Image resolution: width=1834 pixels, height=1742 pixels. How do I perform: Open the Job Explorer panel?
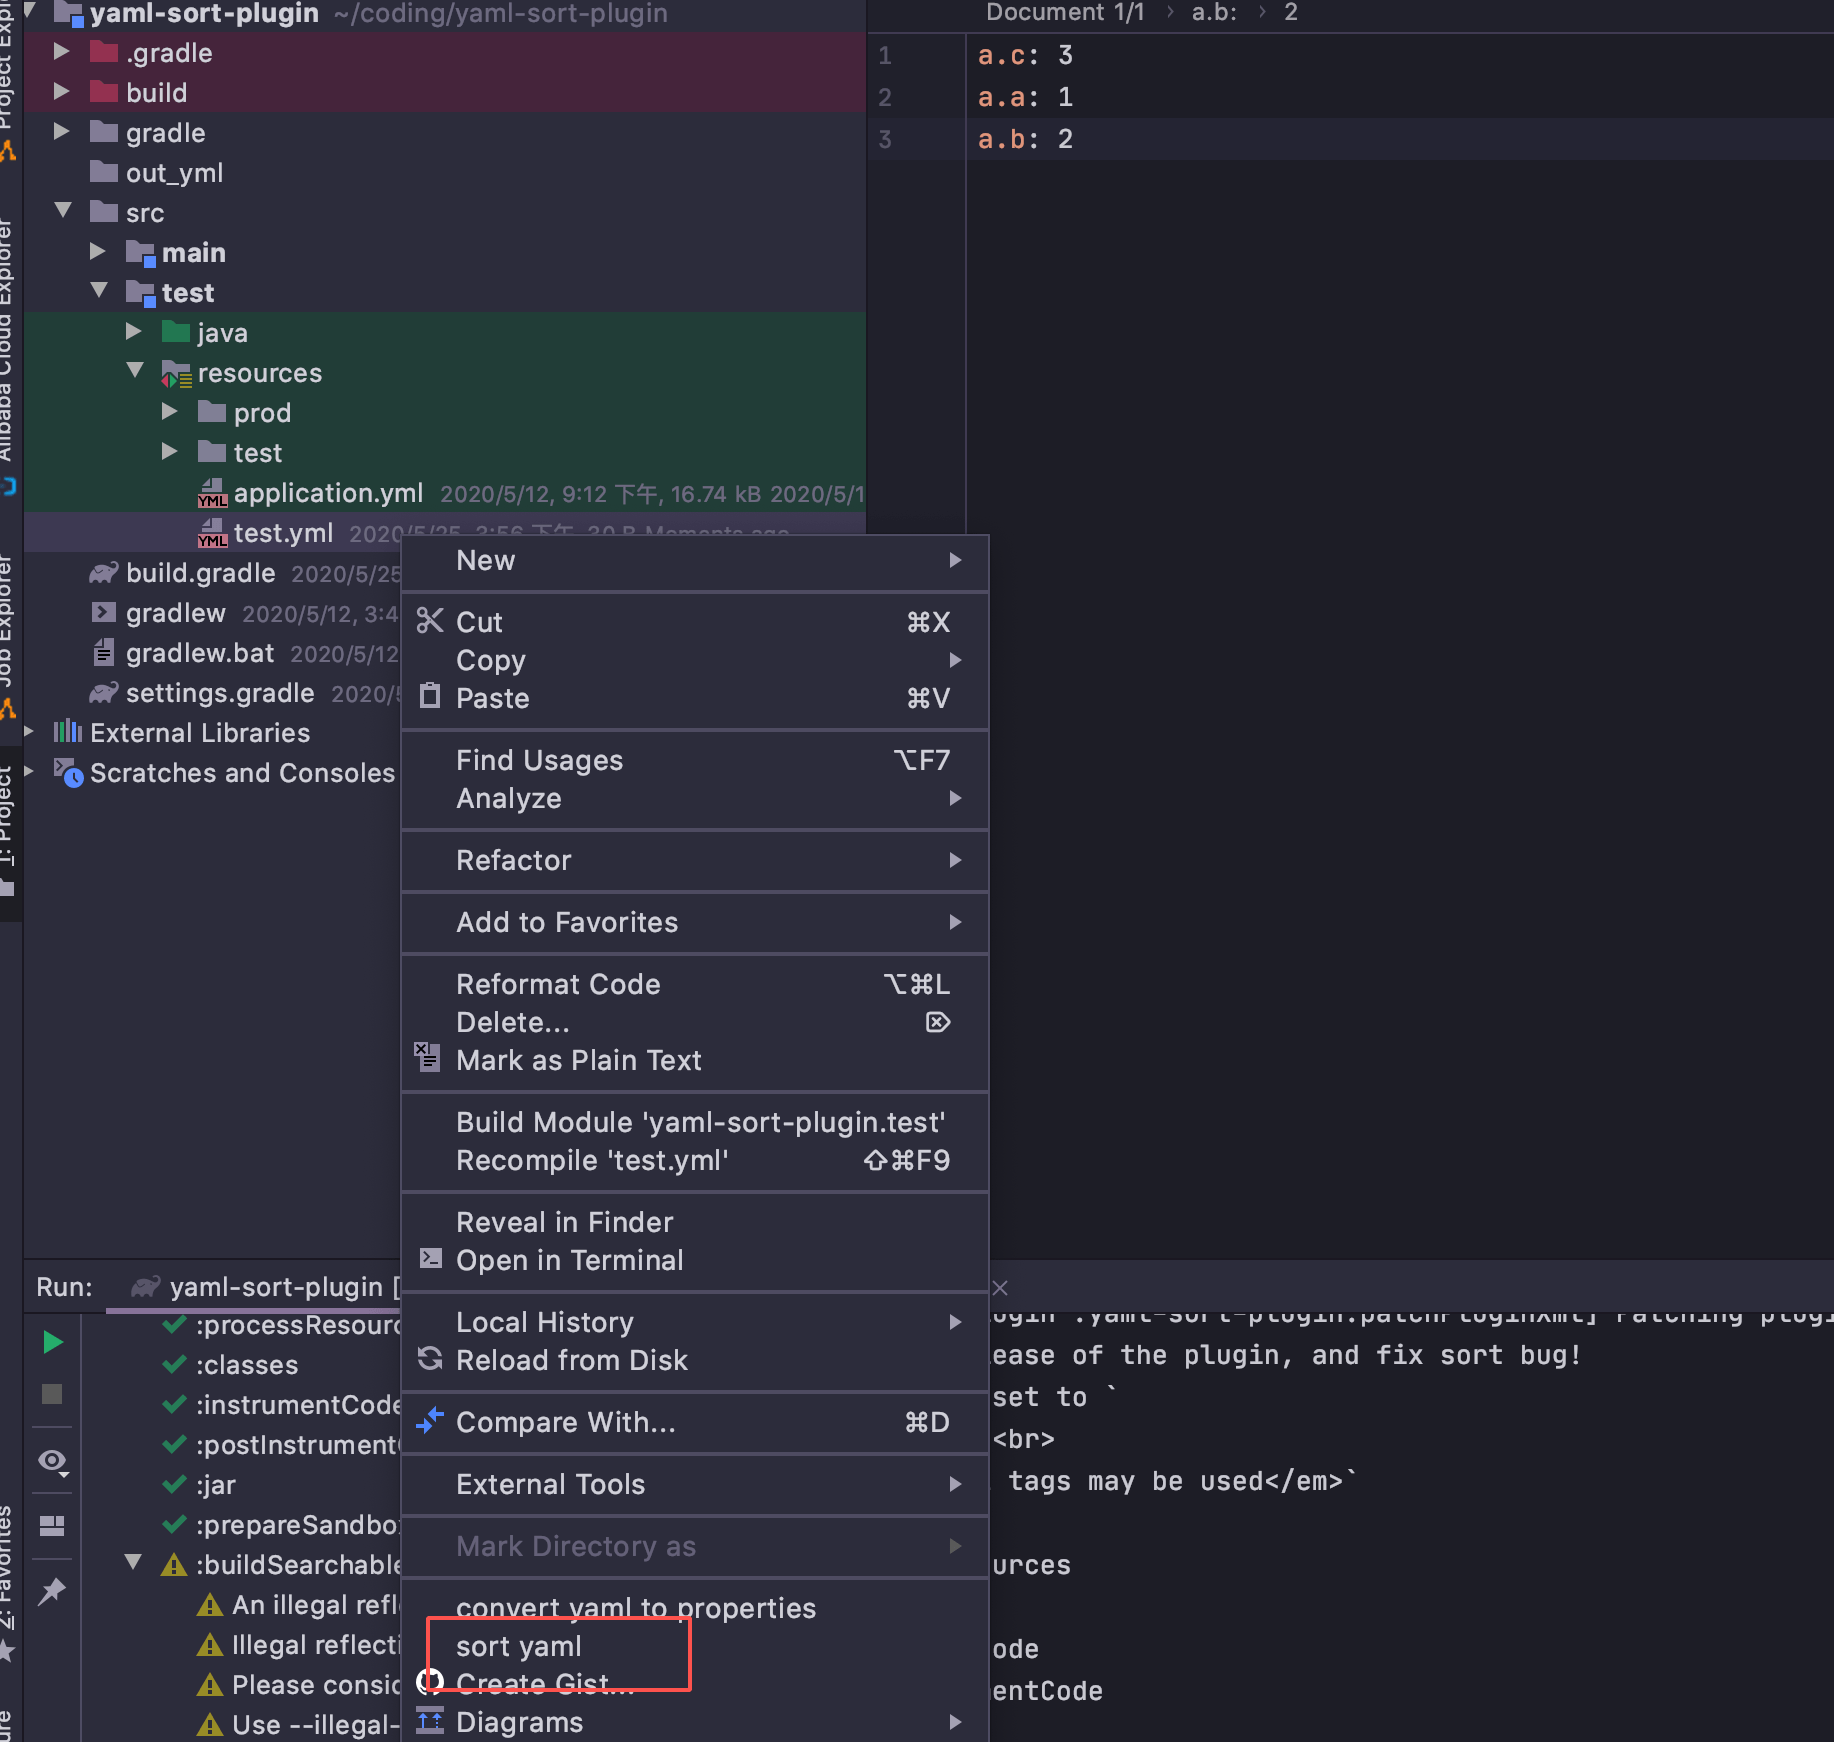click(10, 620)
